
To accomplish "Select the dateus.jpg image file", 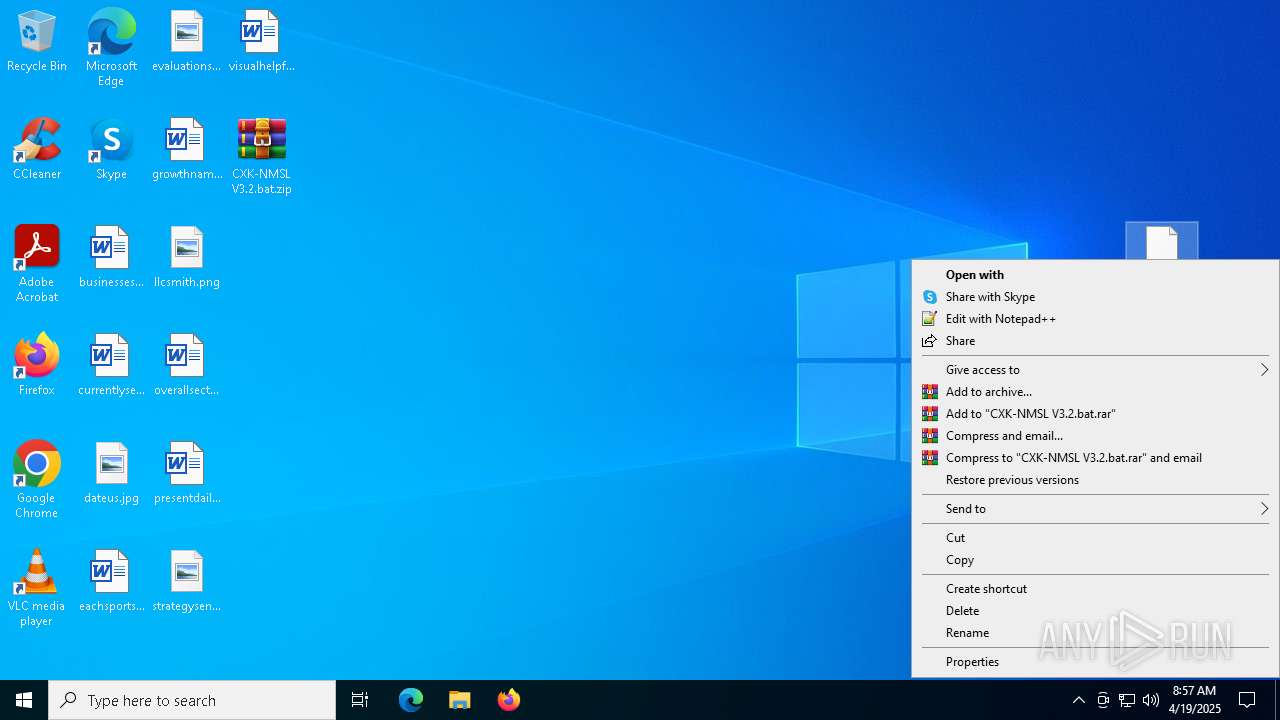I will point(111,473).
